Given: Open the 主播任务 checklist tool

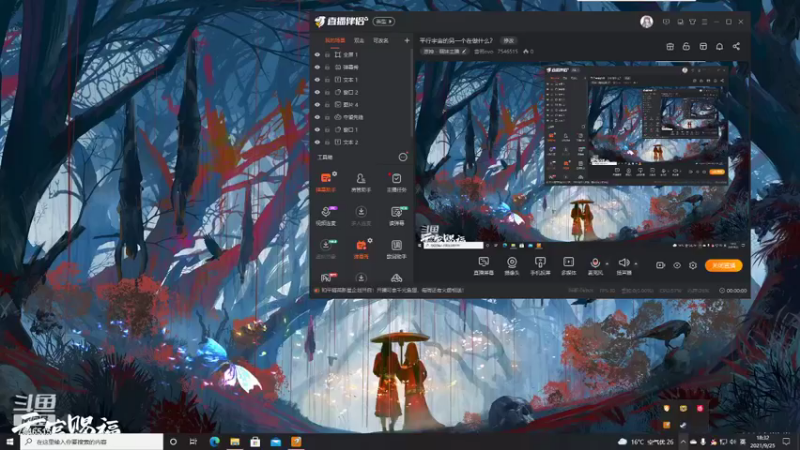Looking at the screenshot, I should (396, 182).
